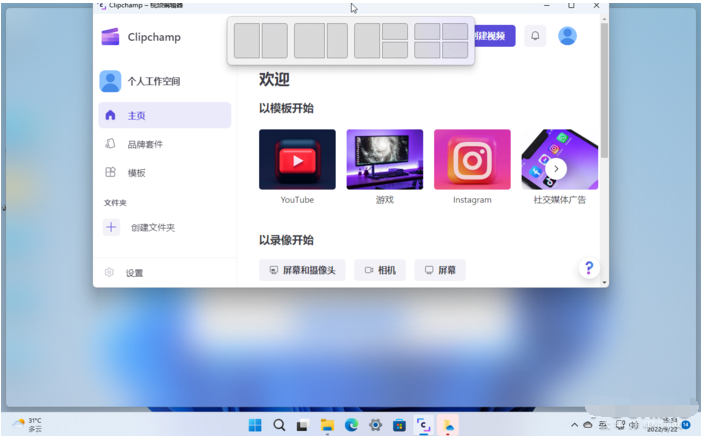Click the 社交媒体广告 label text

[559, 200]
